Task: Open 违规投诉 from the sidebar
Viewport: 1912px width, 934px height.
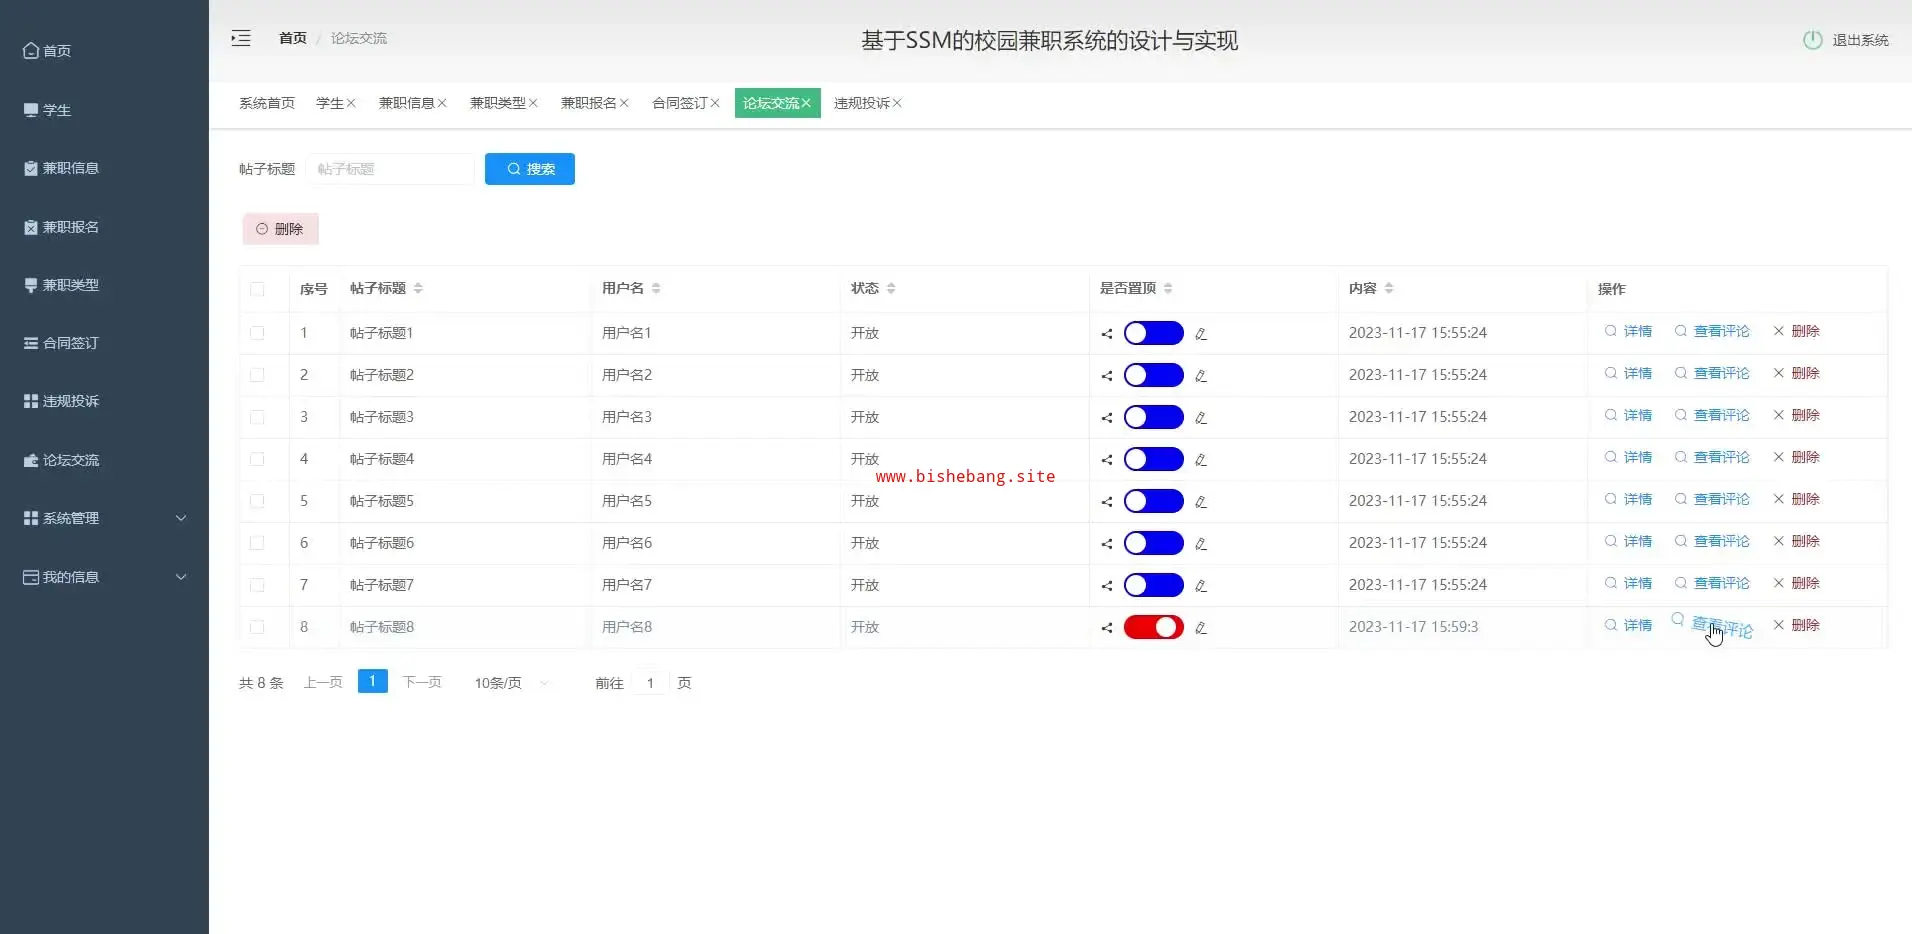Action: [x=70, y=401]
